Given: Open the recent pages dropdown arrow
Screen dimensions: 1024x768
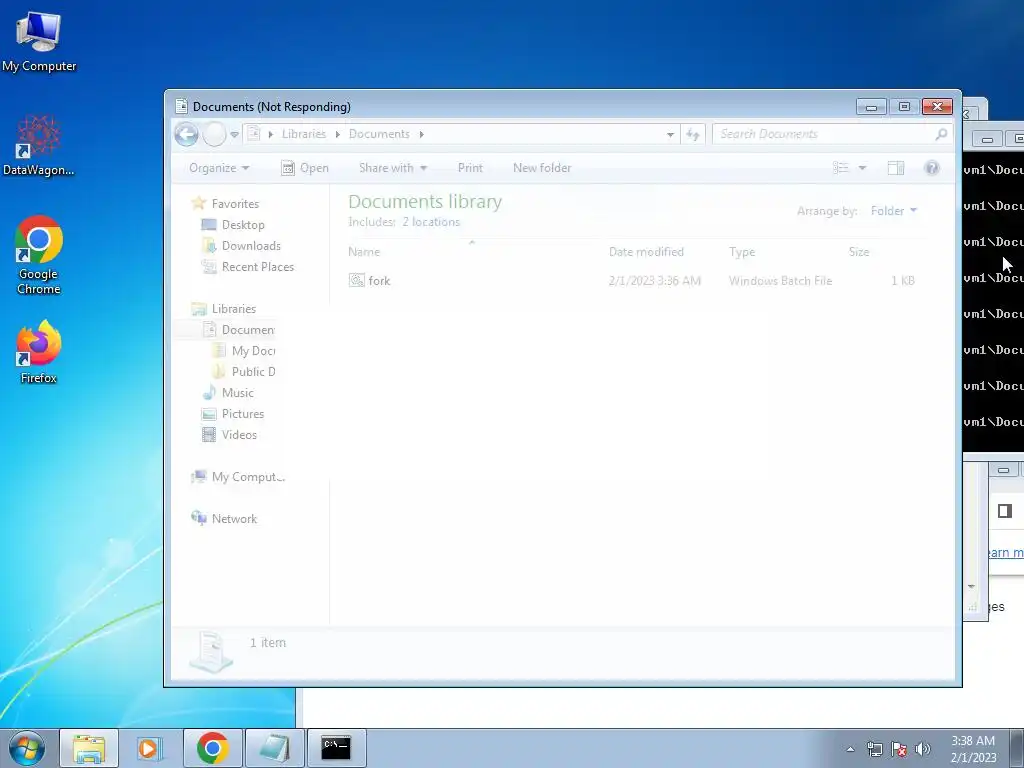Looking at the screenshot, I should [234, 135].
